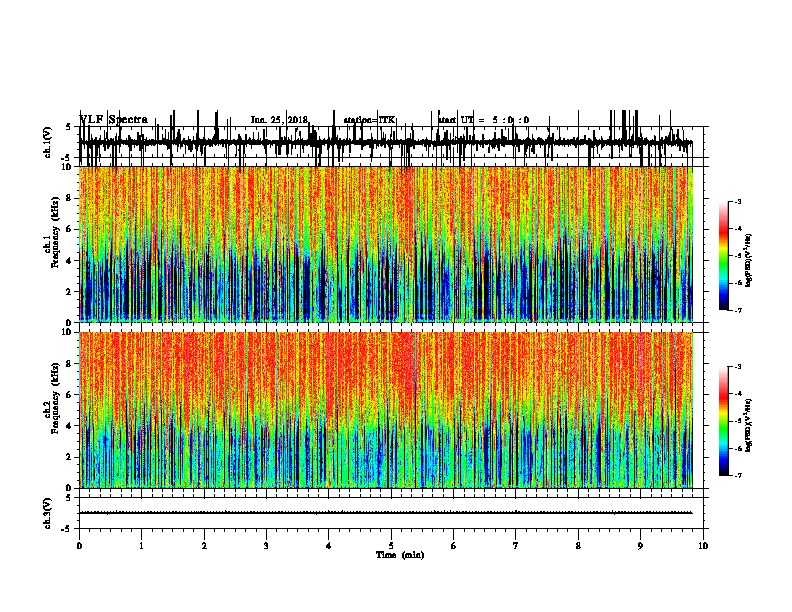Click the "-7" label on ch.2 colorbar
This screenshot has height=612, width=792.
(x=737, y=475)
